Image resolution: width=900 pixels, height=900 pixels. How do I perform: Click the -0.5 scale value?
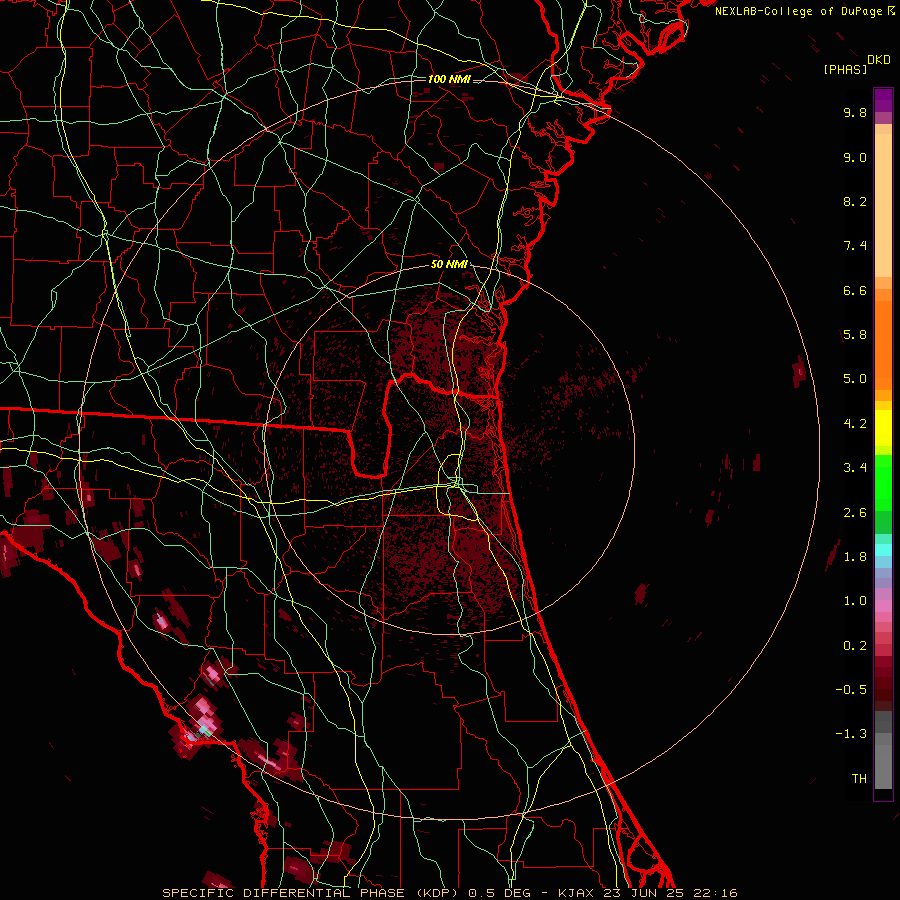click(851, 690)
